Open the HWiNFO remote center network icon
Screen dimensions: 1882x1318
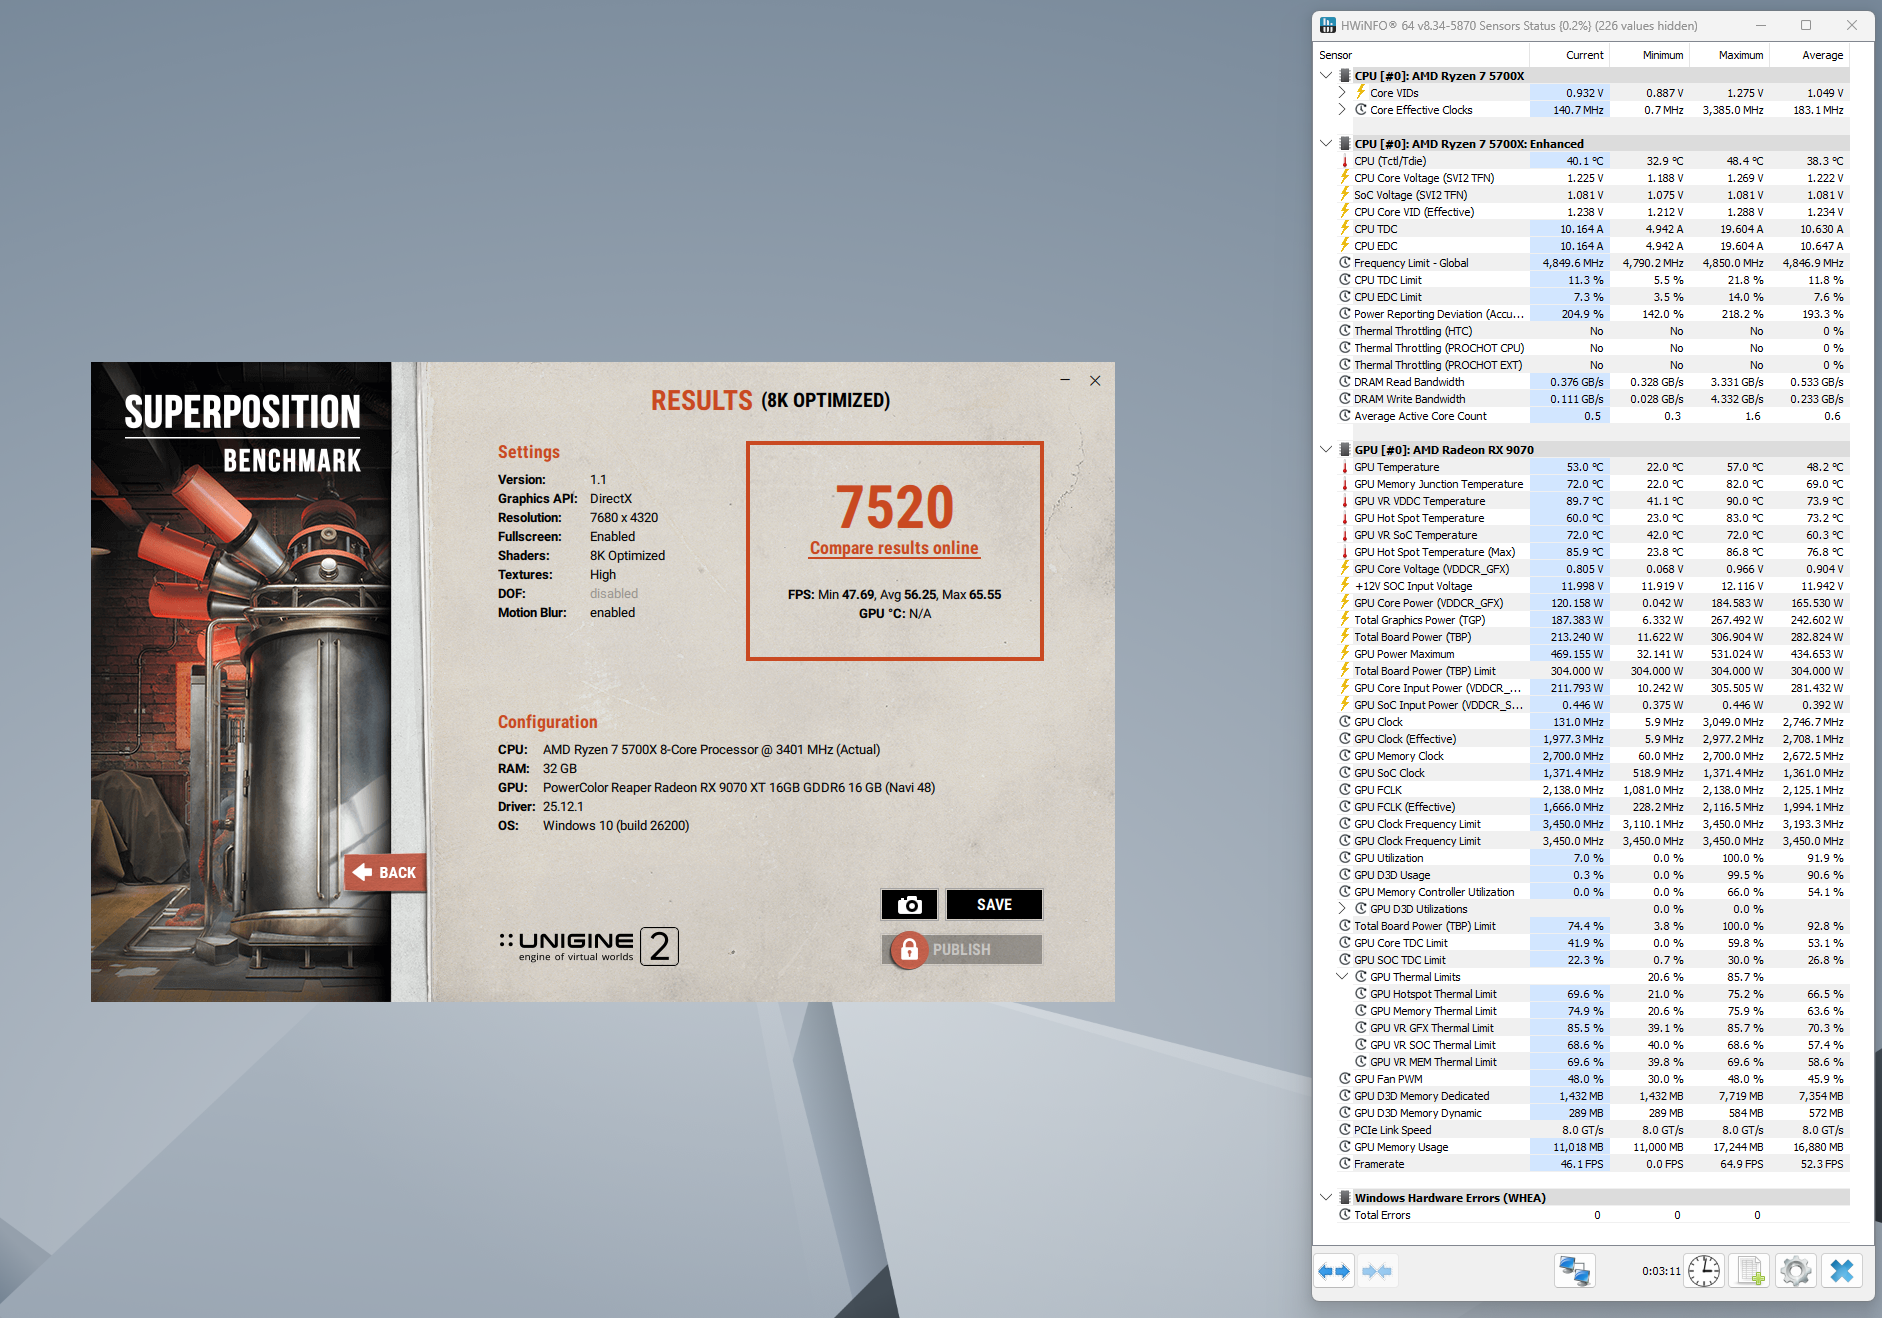(1574, 1271)
